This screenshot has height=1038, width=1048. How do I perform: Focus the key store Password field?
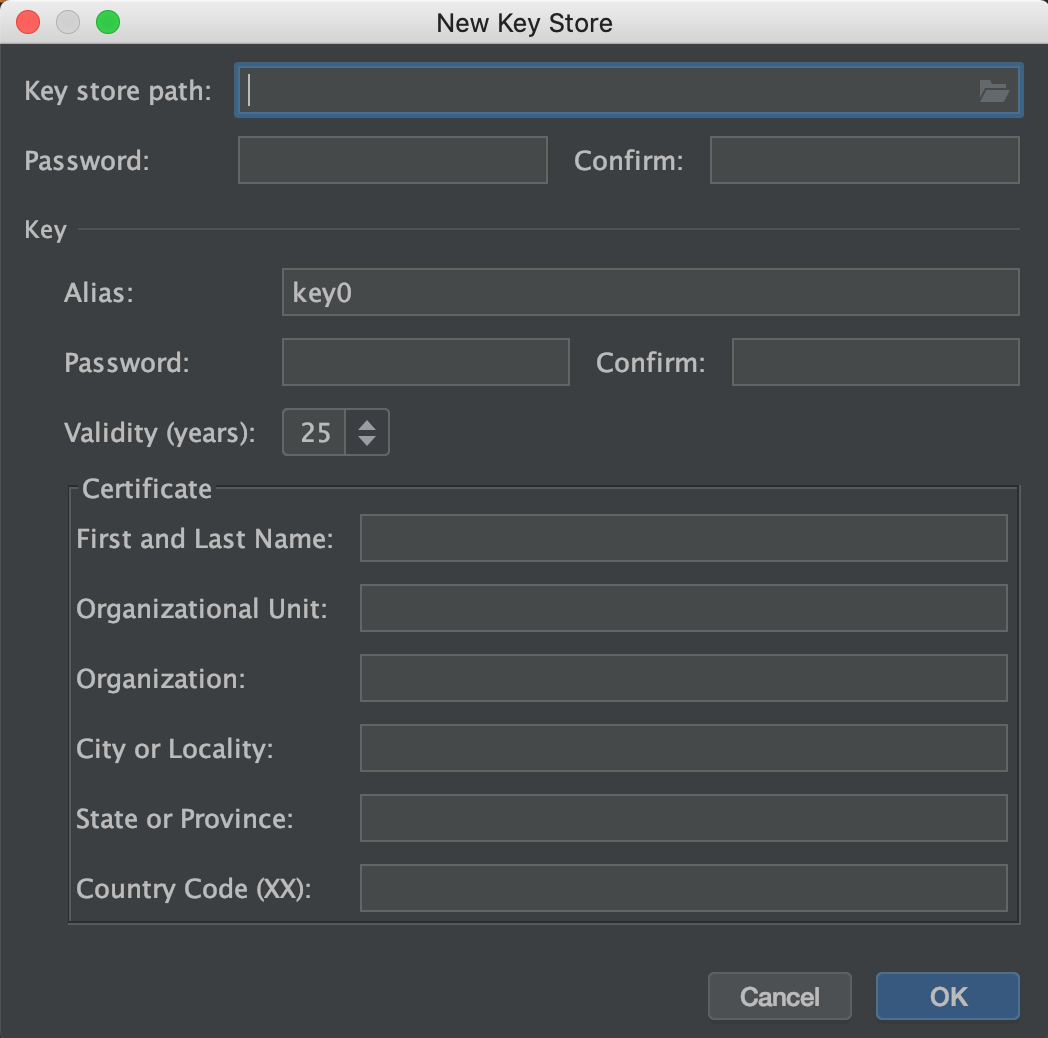coord(392,161)
